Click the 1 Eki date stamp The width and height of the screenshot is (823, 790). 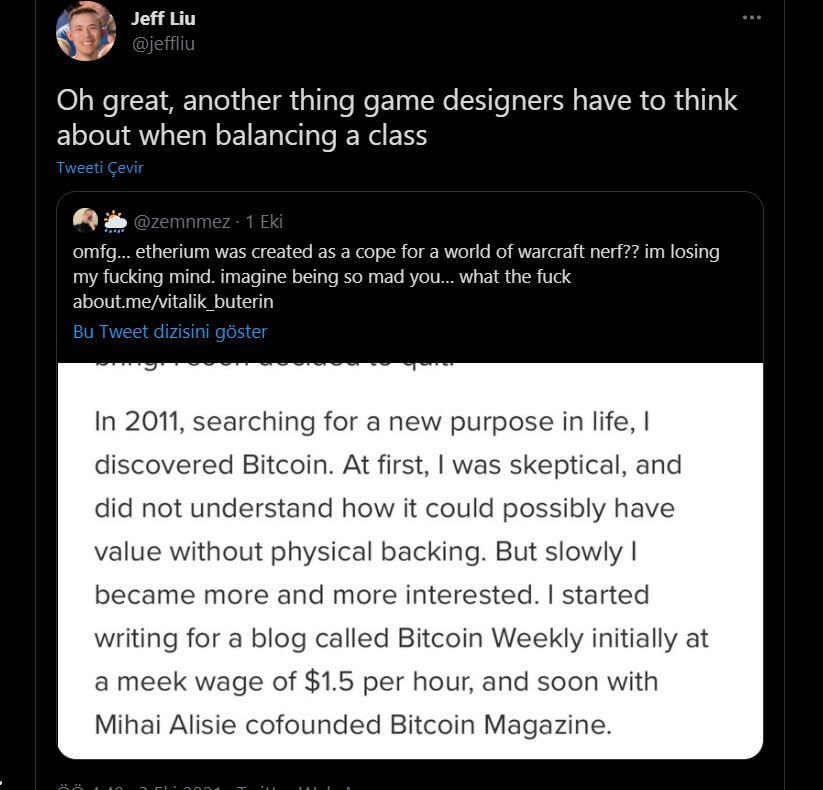point(265,222)
